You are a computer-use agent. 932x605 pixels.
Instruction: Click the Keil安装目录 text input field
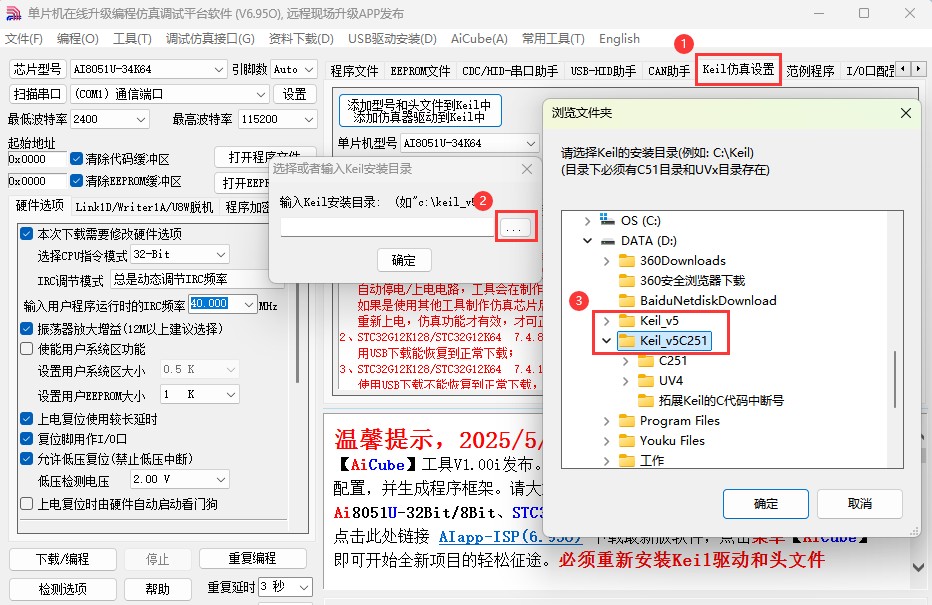click(x=387, y=227)
